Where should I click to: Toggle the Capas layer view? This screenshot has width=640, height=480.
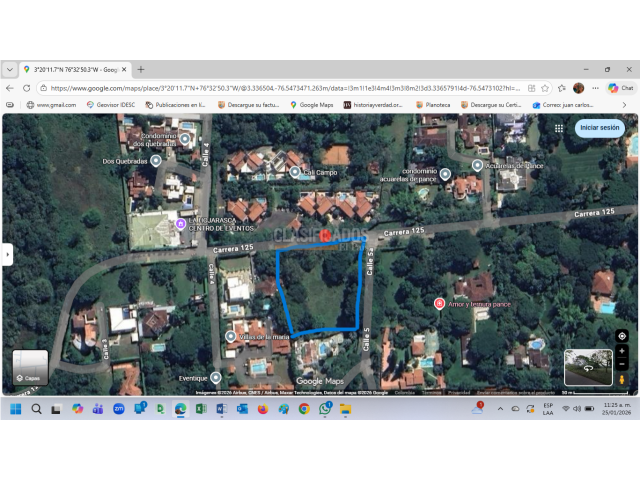click(x=30, y=367)
